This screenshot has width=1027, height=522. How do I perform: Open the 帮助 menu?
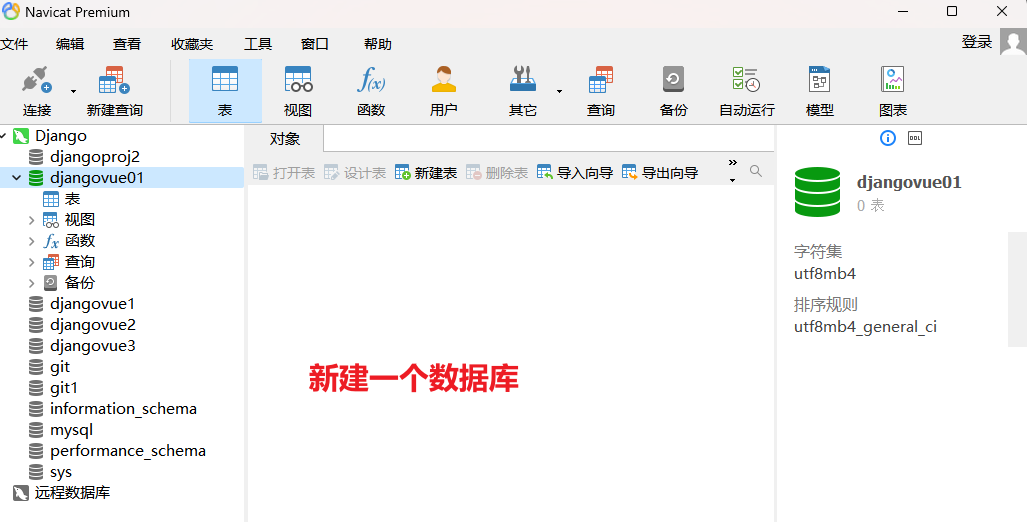(x=377, y=44)
